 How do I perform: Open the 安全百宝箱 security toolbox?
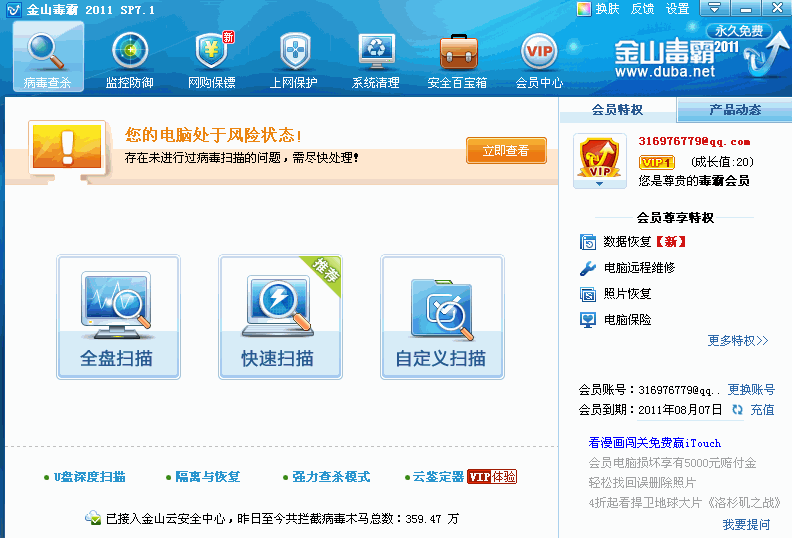[x=458, y=60]
